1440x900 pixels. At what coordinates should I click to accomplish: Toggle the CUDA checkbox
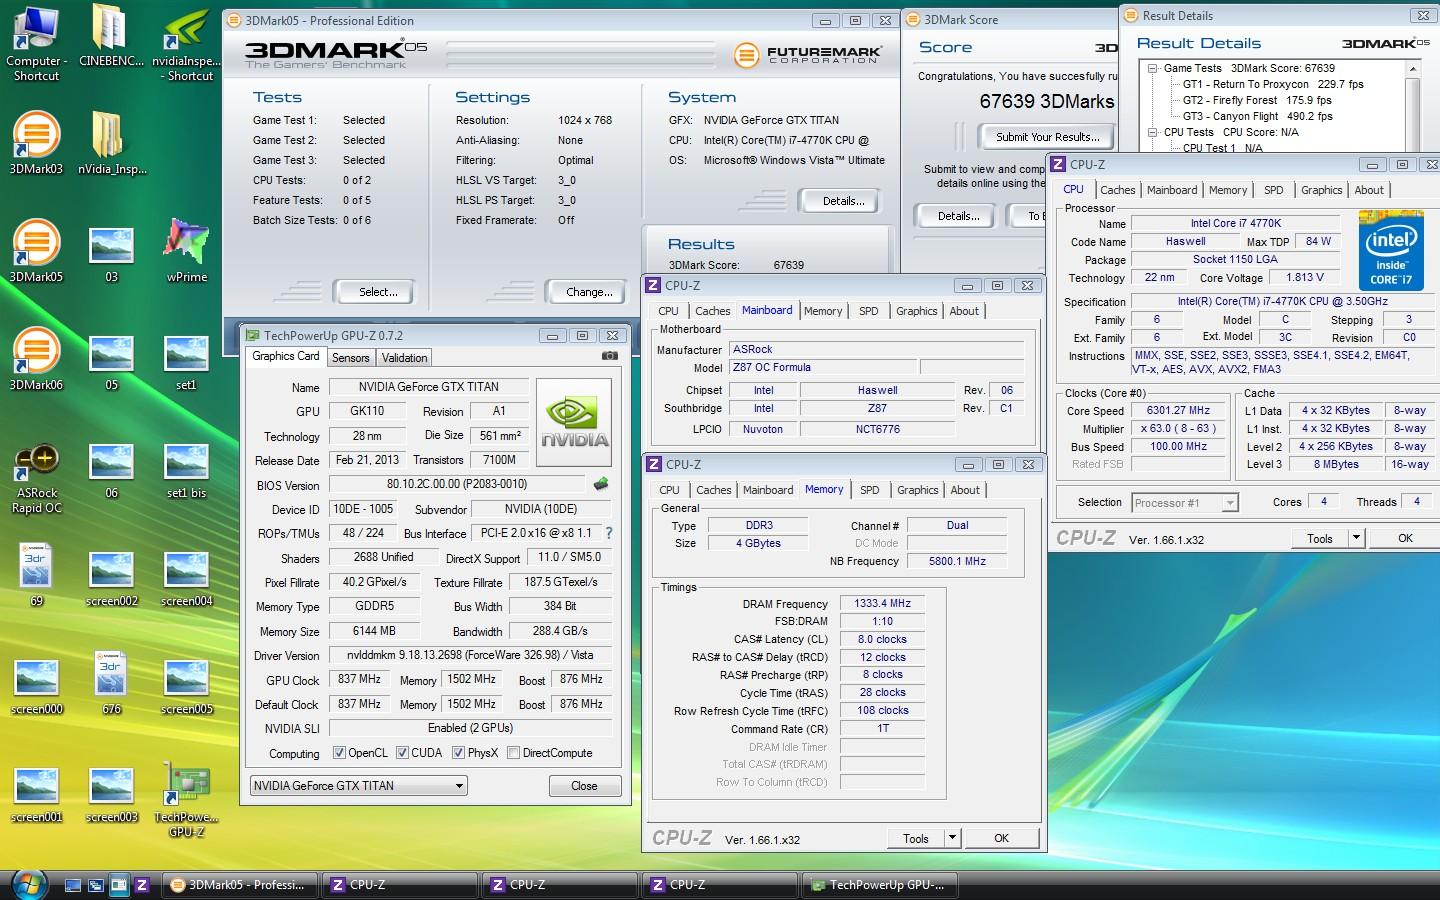pyautogui.click(x=402, y=753)
